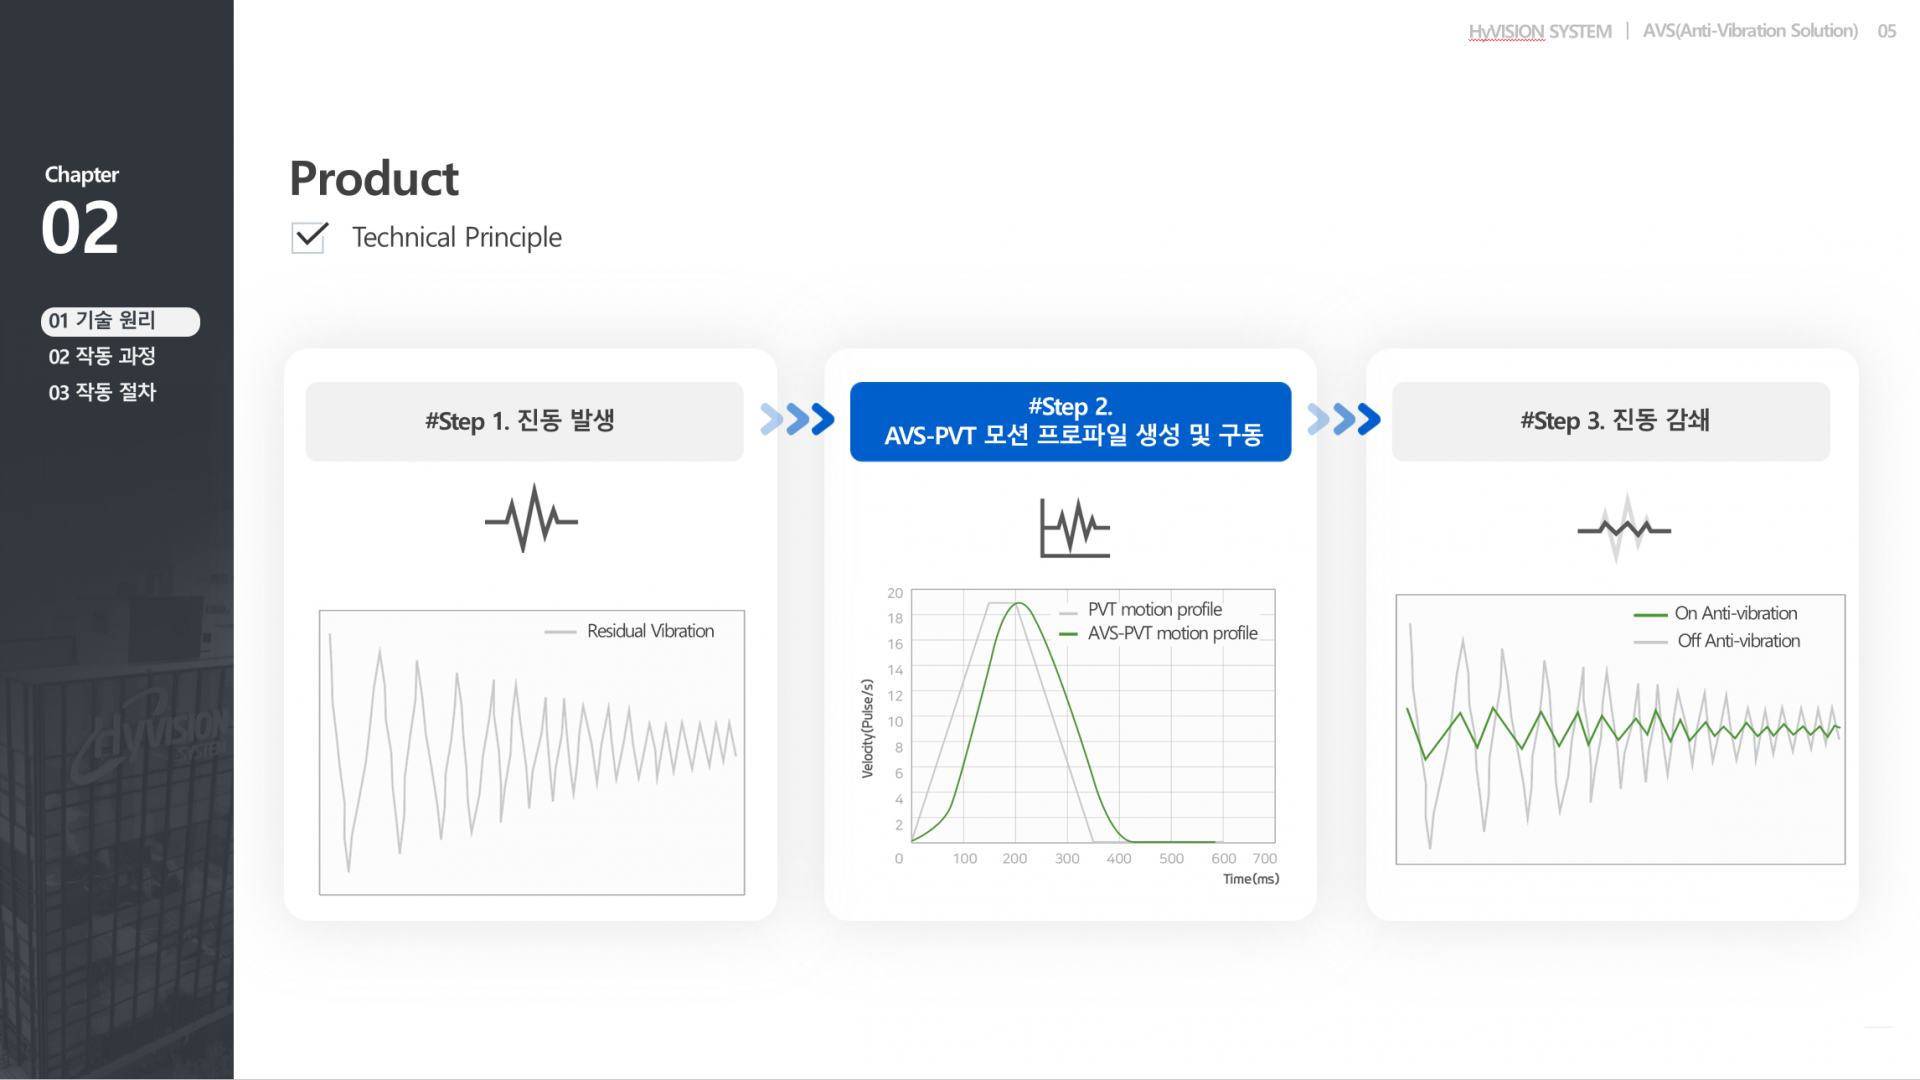Click the green On Anti-vibration legend line

tap(1650, 614)
